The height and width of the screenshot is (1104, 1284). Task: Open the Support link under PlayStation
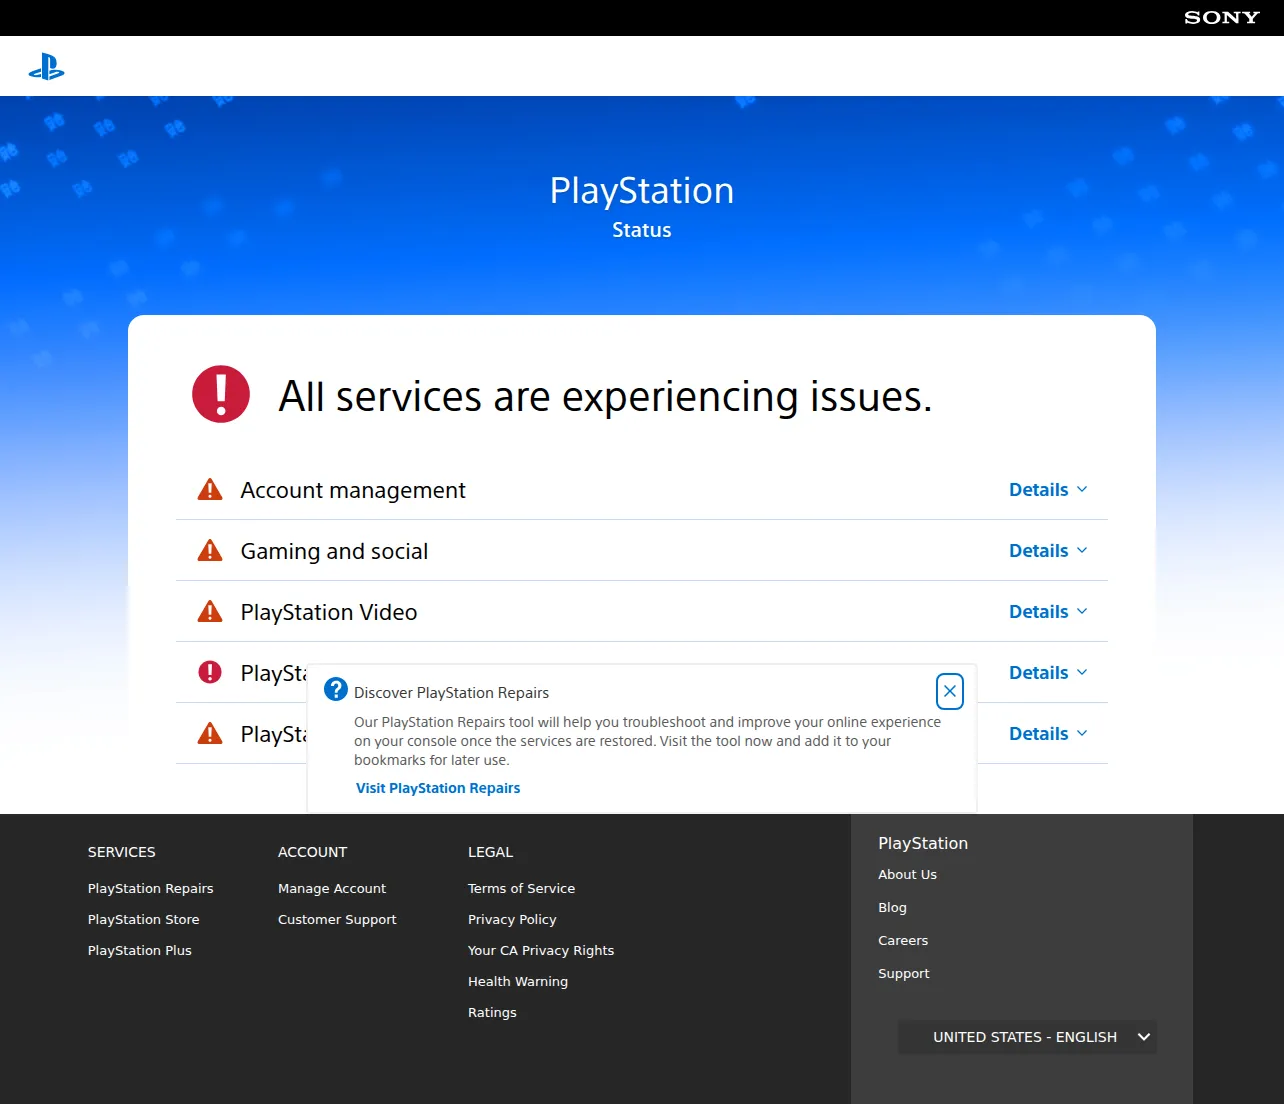pyautogui.click(x=904, y=973)
